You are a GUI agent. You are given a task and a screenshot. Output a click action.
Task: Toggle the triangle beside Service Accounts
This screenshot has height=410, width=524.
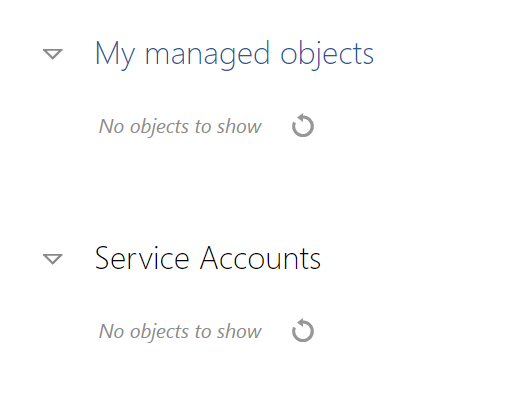pyautogui.click(x=53, y=259)
